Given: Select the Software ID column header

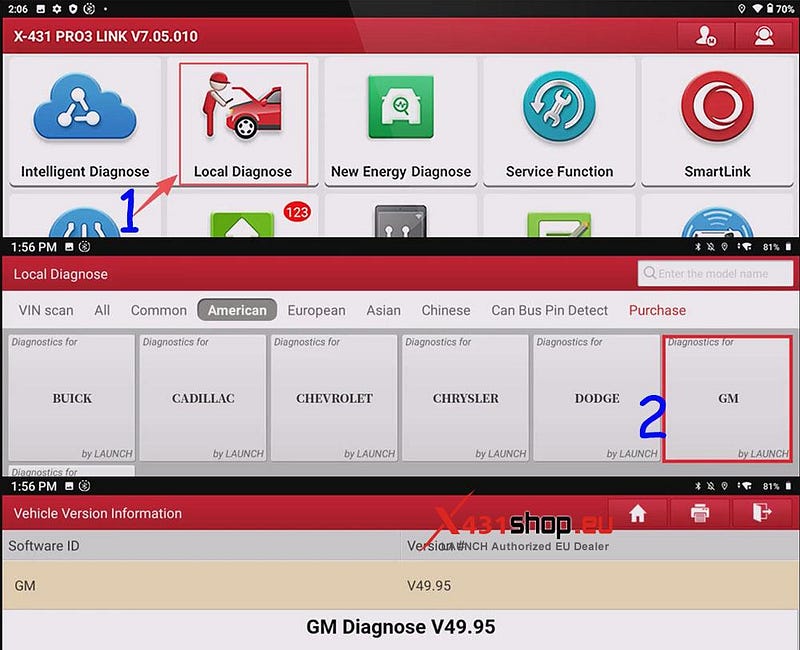Looking at the screenshot, I should (x=44, y=545).
